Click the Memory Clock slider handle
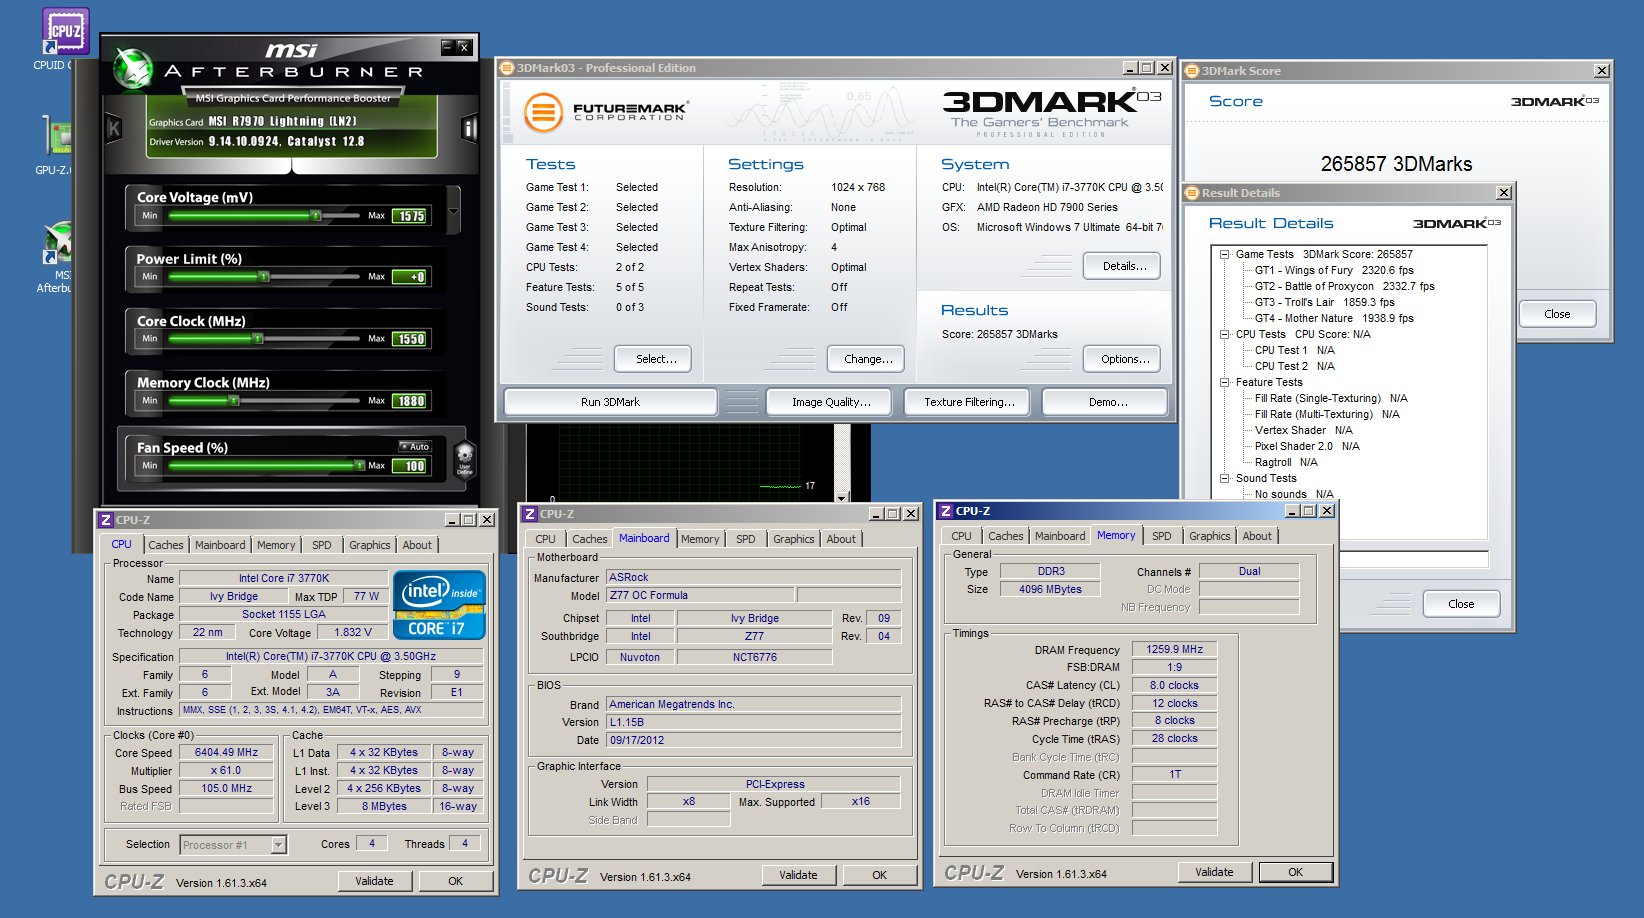Image resolution: width=1644 pixels, height=918 pixels. point(233,400)
